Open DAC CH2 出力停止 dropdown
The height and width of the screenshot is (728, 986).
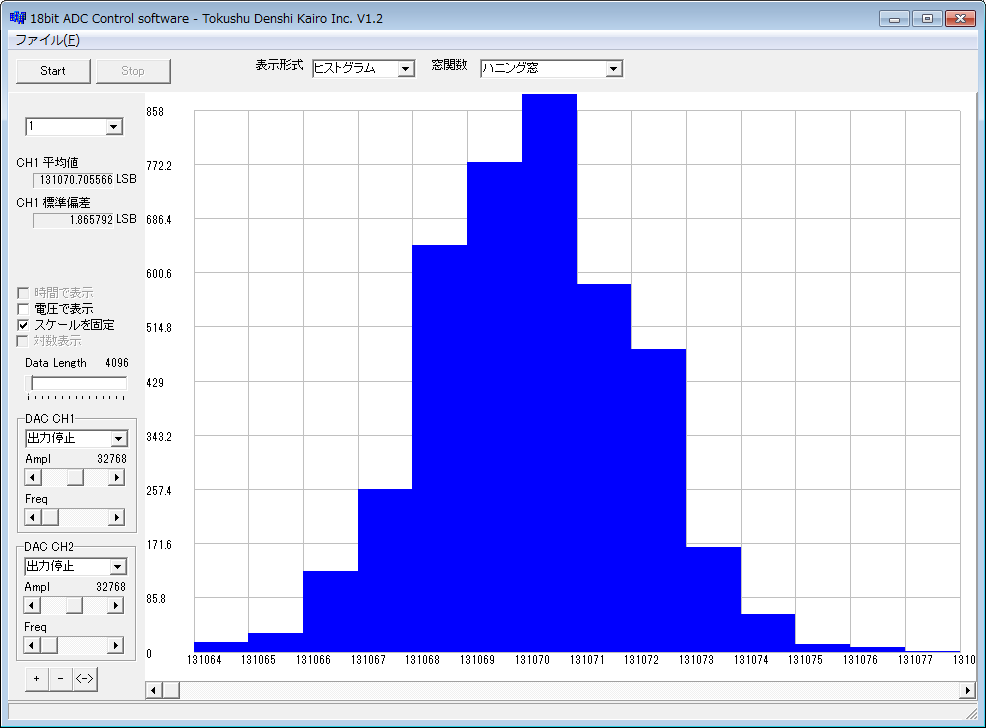pyautogui.click(x=118, y=567)
